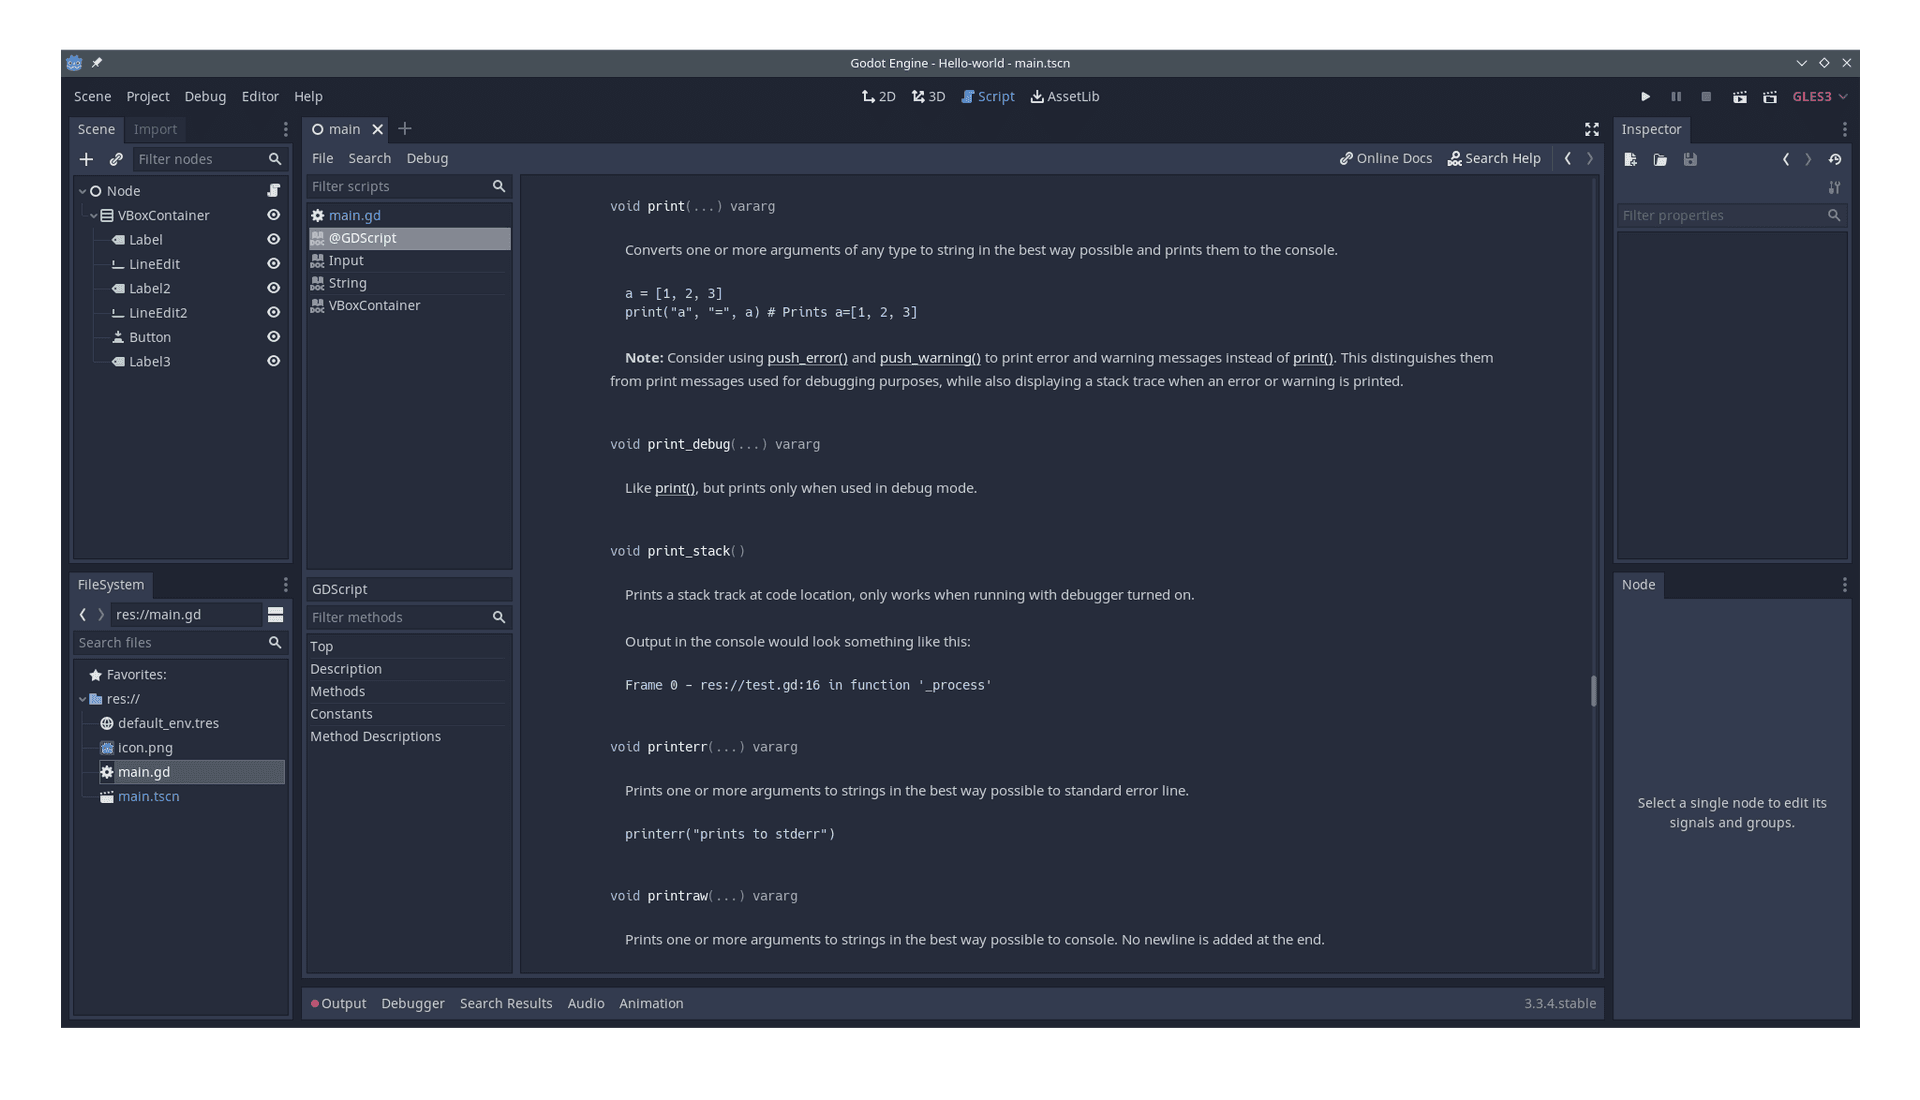Click the 3D view mode icon
The width and height of the screenshot is (1920, 1100).
click(x=928, y=95)
